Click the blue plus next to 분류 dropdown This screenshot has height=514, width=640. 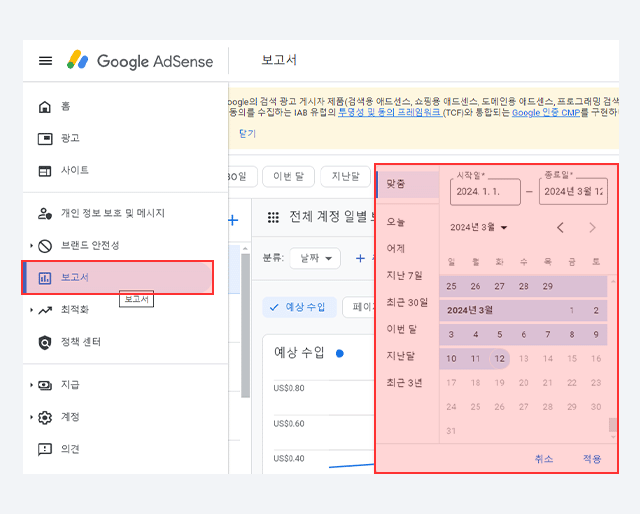pyautogui.click(x=360, y=258)
